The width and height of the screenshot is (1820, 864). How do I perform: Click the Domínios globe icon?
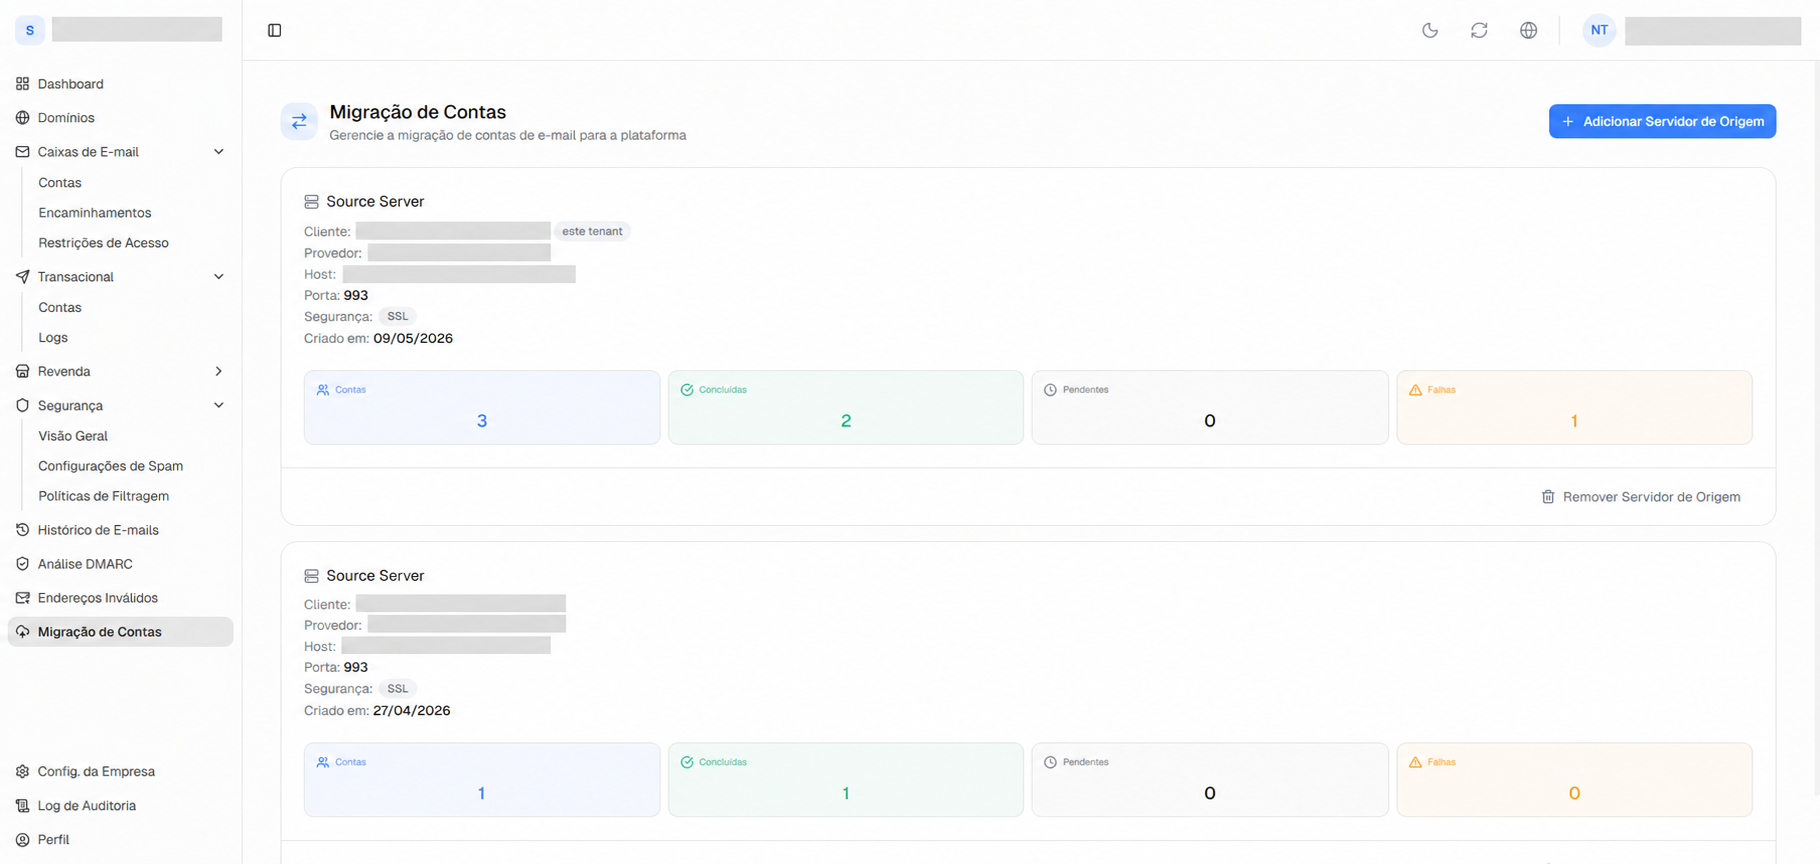(22, 118)
